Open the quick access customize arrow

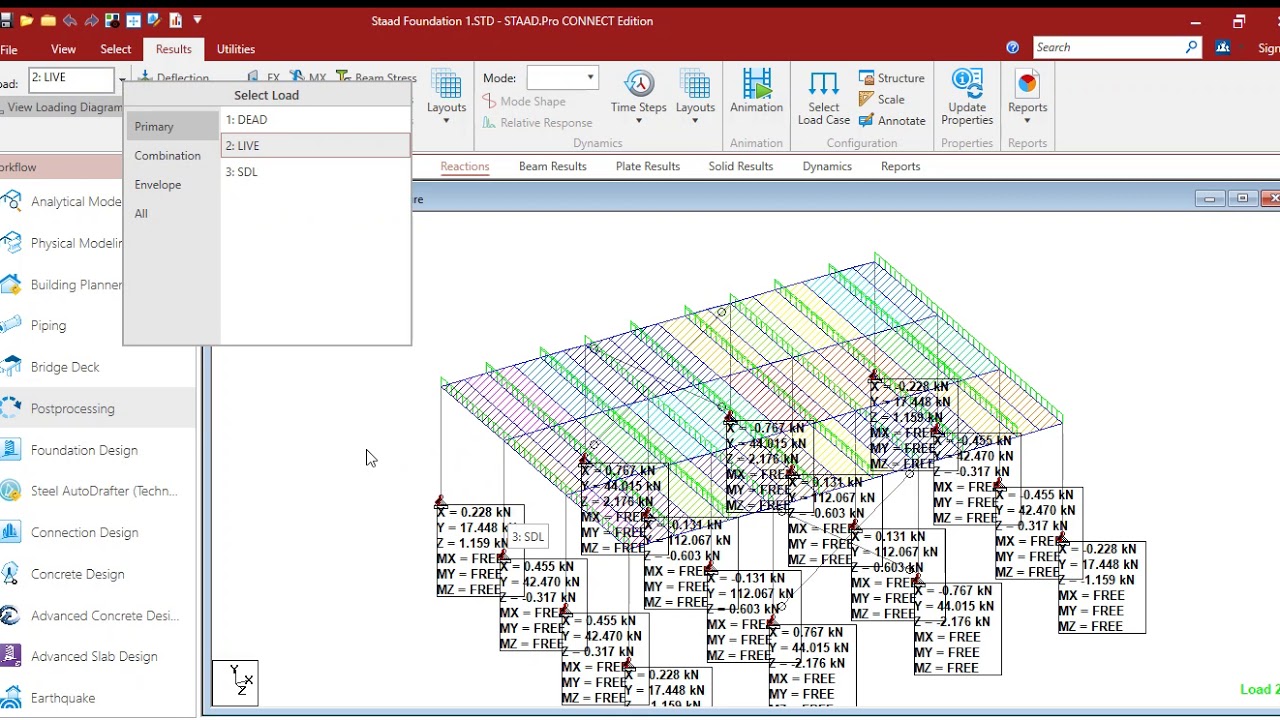197,19
